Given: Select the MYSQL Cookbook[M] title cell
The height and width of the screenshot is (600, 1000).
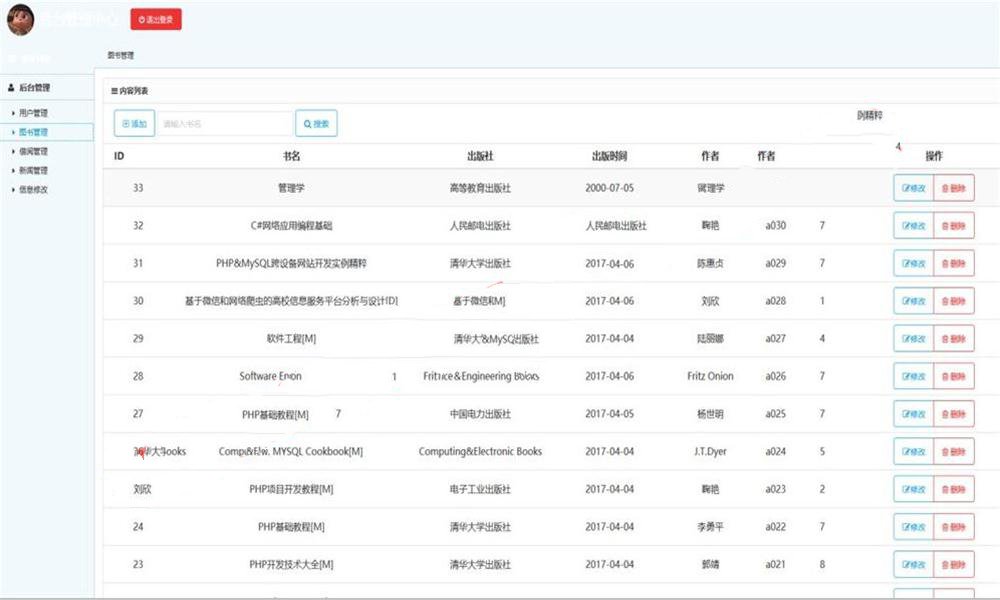Looking at the screenshot, I should pos(291,451).
